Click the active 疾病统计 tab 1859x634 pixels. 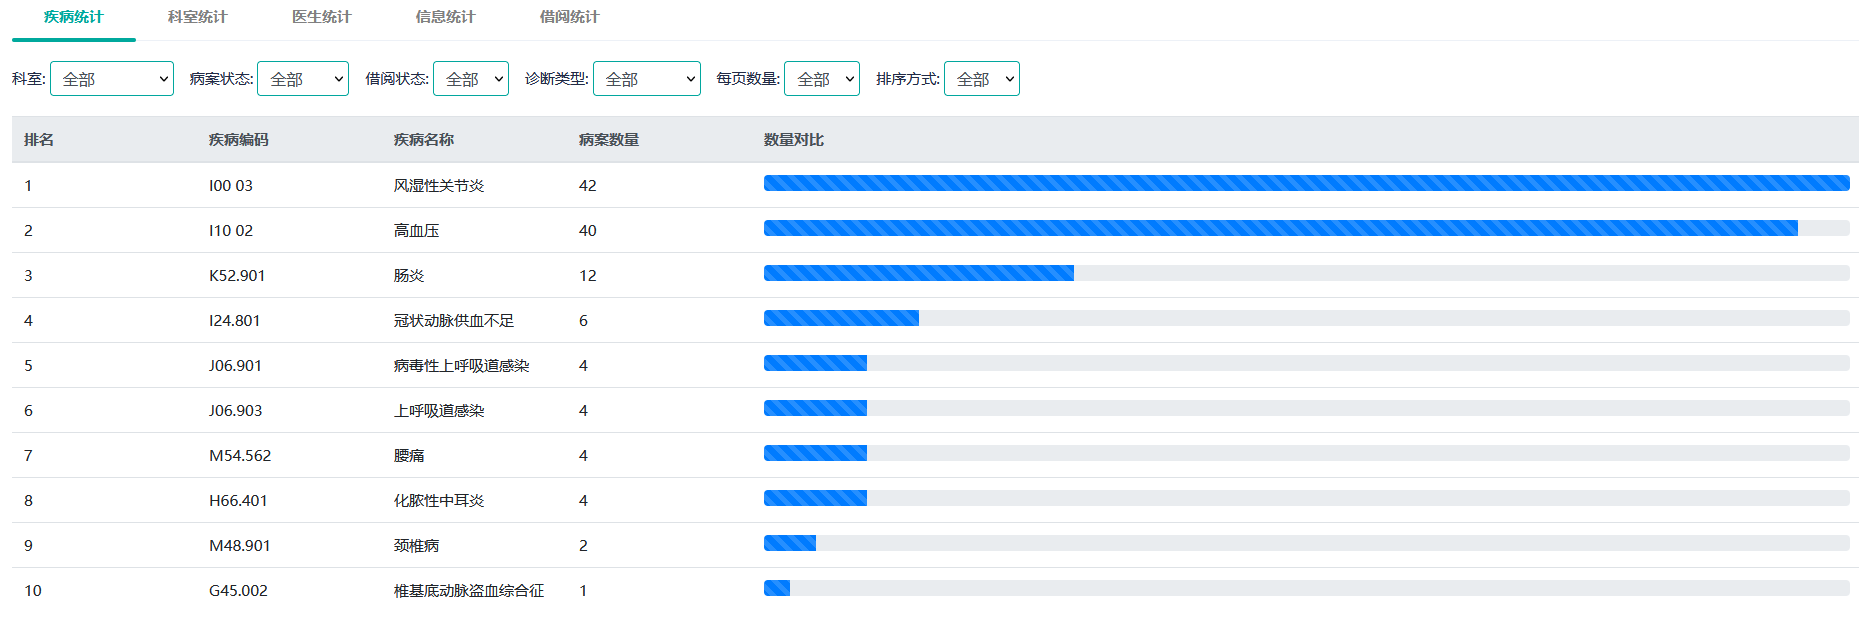73,17
